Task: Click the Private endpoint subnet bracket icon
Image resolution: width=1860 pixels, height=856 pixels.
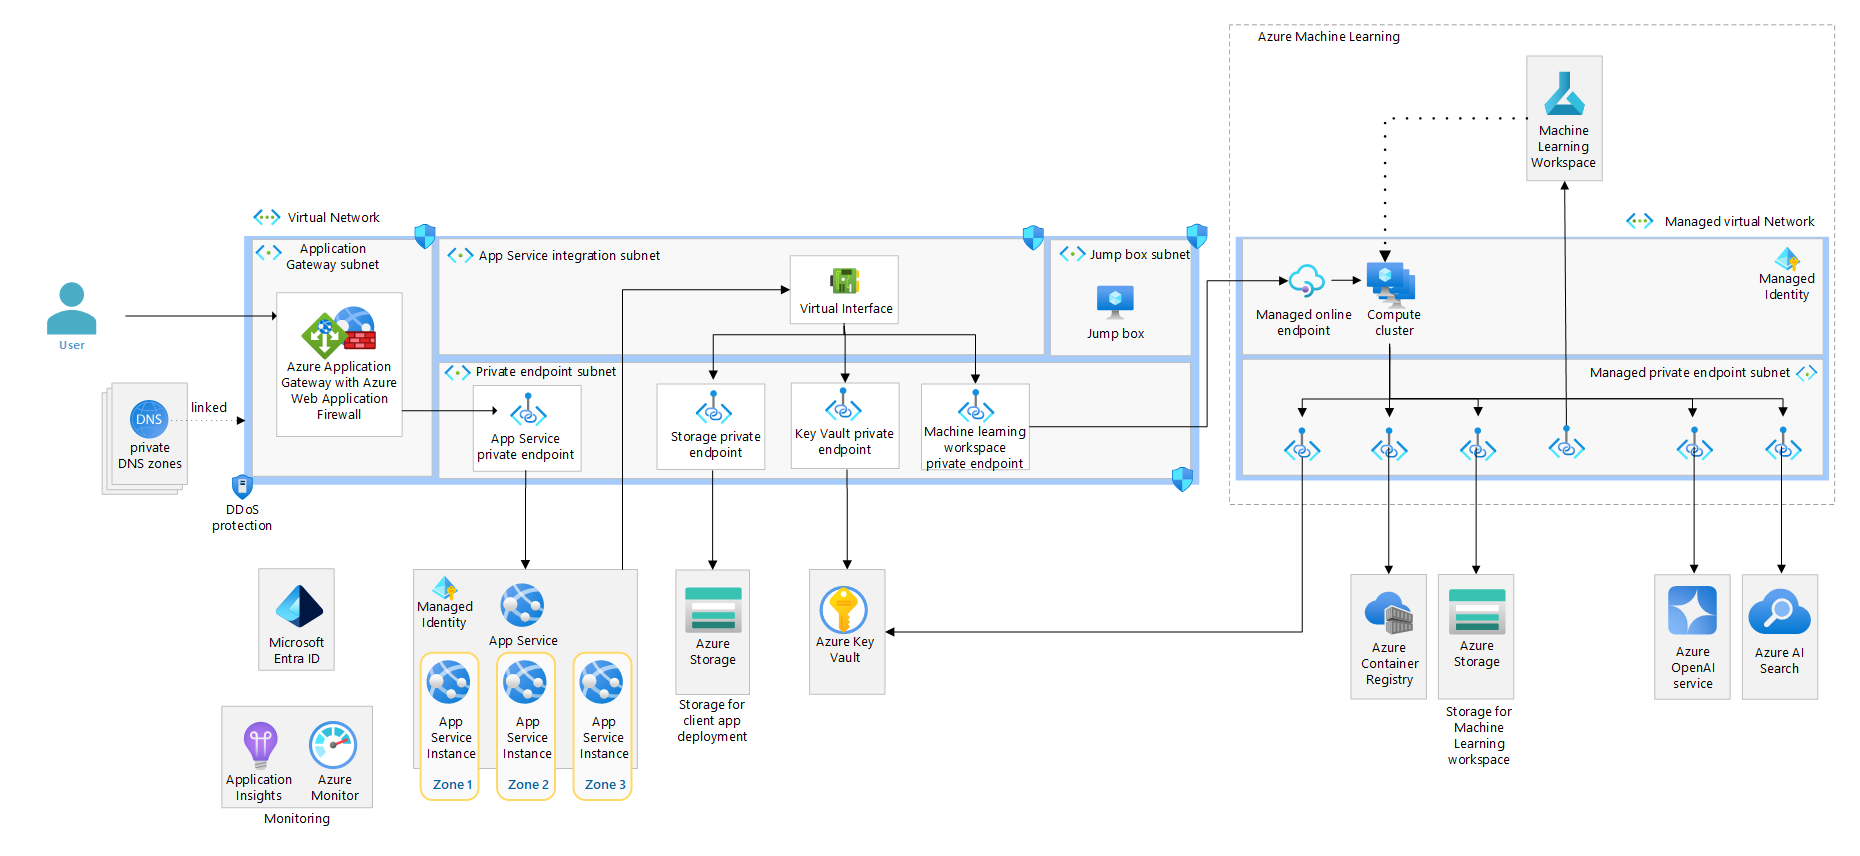Action: (x=457, y=372)
